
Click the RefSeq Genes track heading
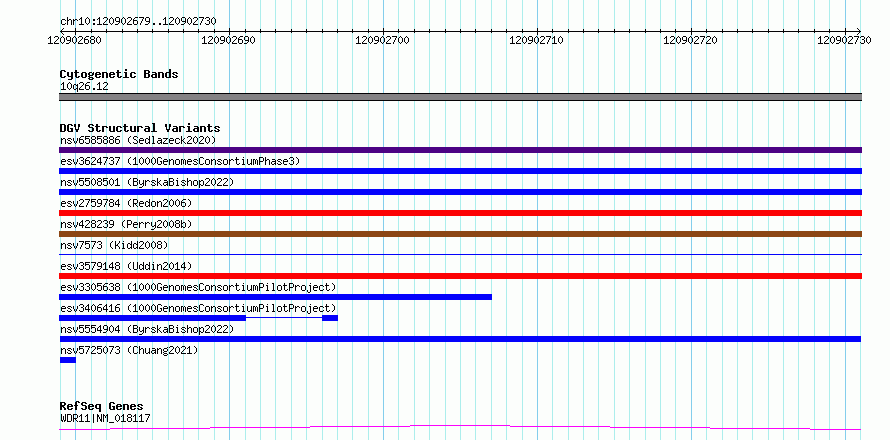[101, 407]
